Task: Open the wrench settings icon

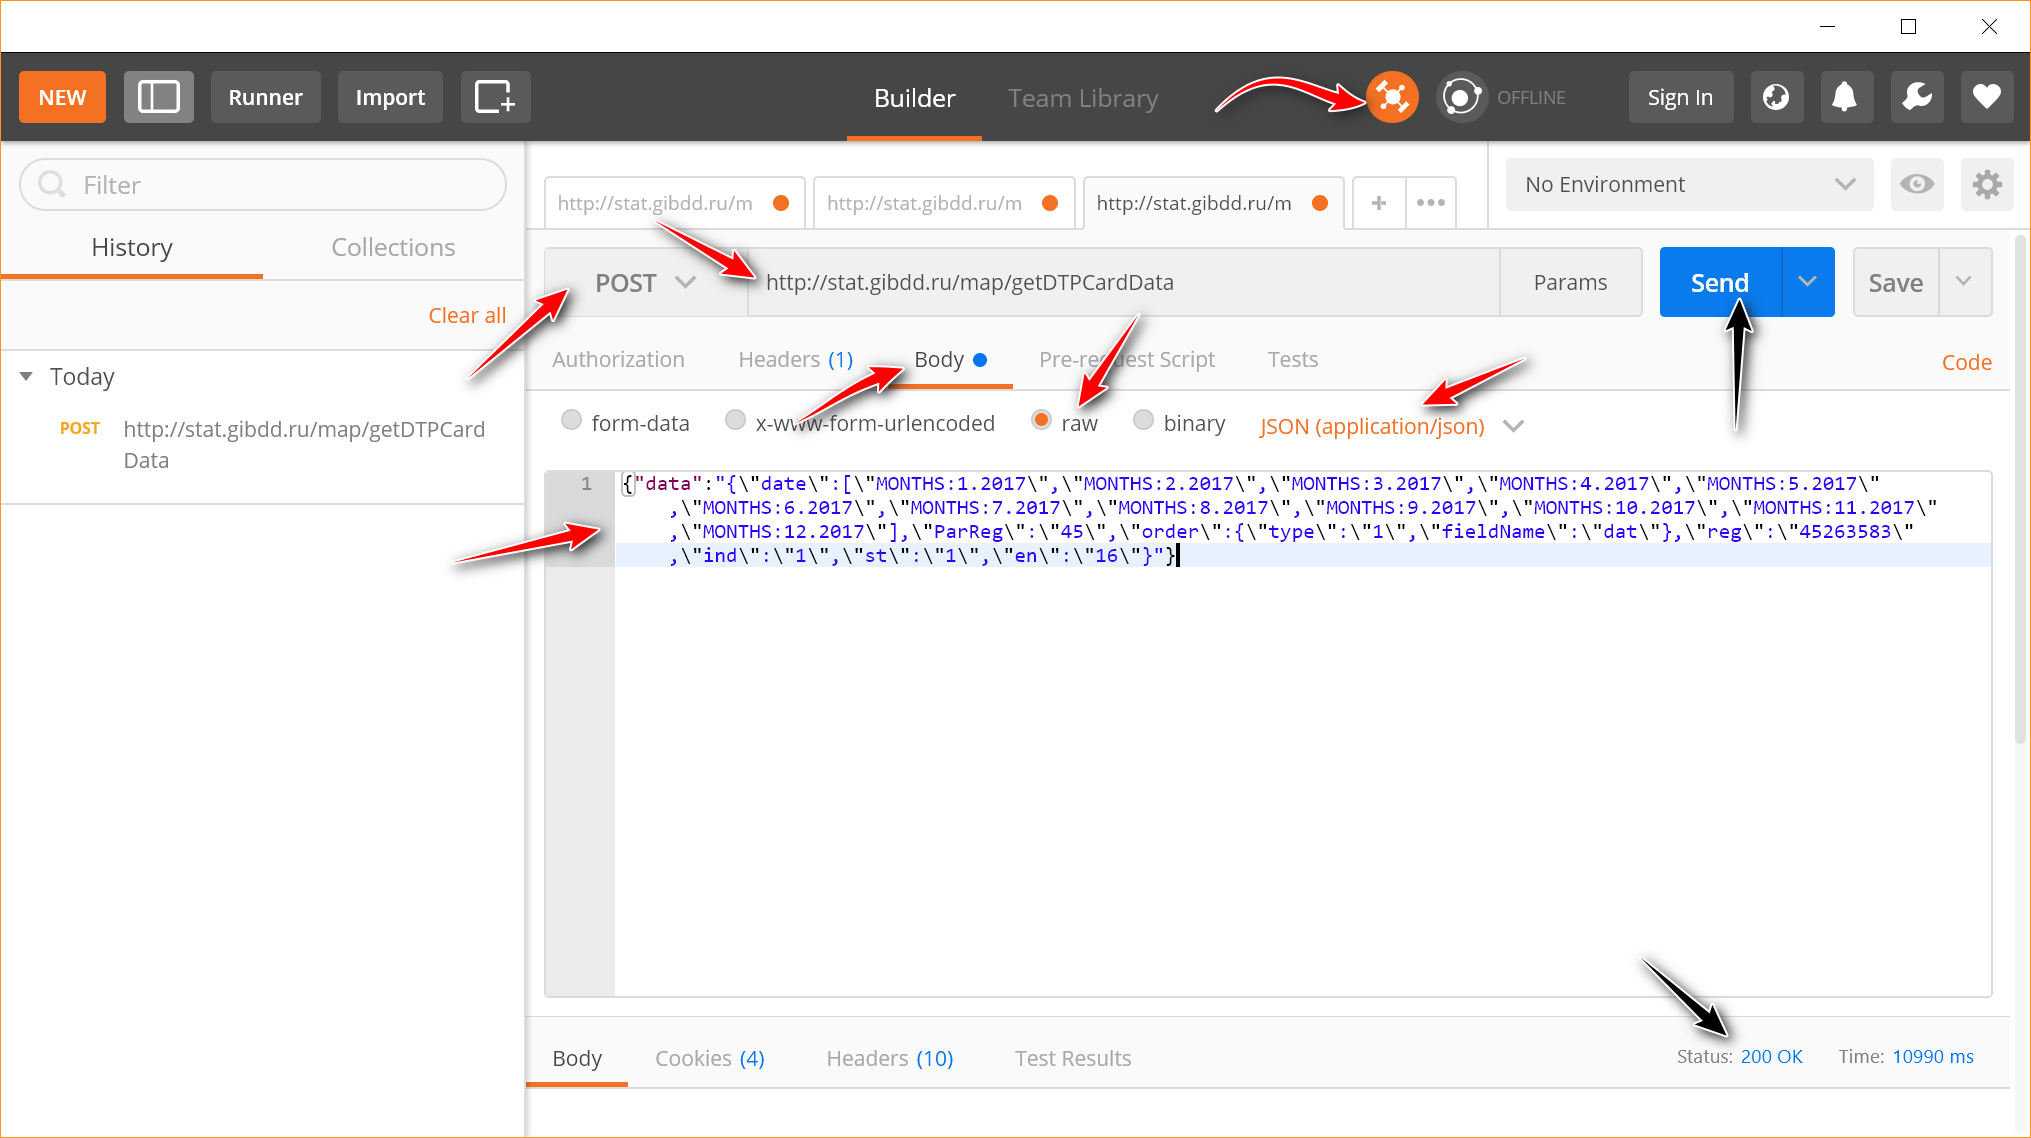Action: pyautogui.click(x=1916, y=97)
